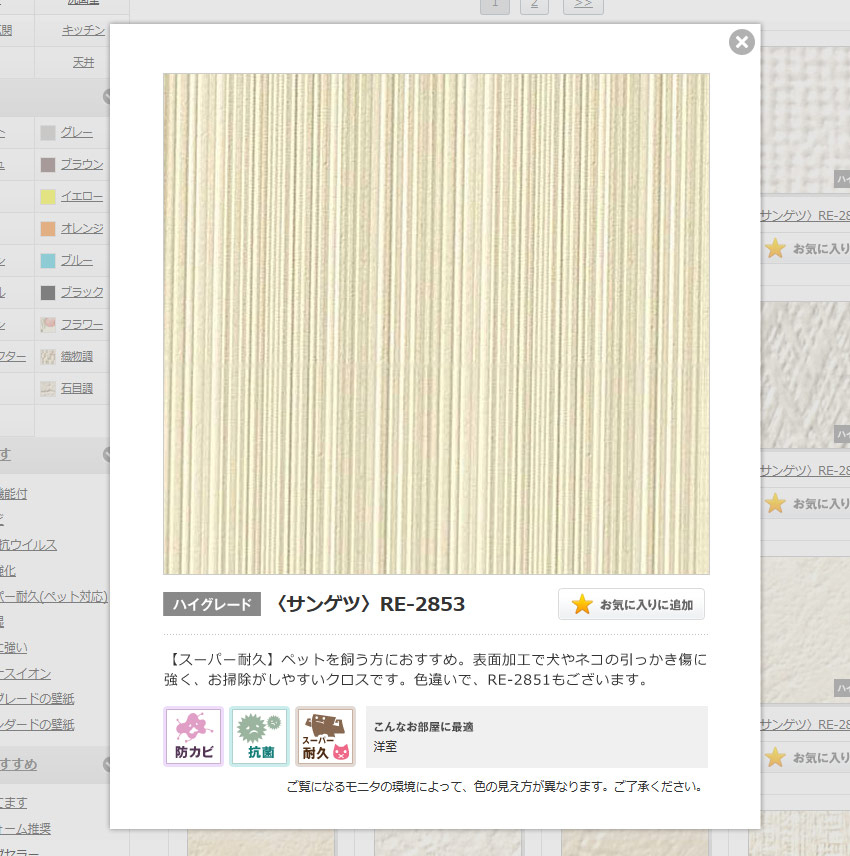The width and height of the screenshot is (850, 856).
Task: Add RE-2853 to favorites
Action: point(631,604)
